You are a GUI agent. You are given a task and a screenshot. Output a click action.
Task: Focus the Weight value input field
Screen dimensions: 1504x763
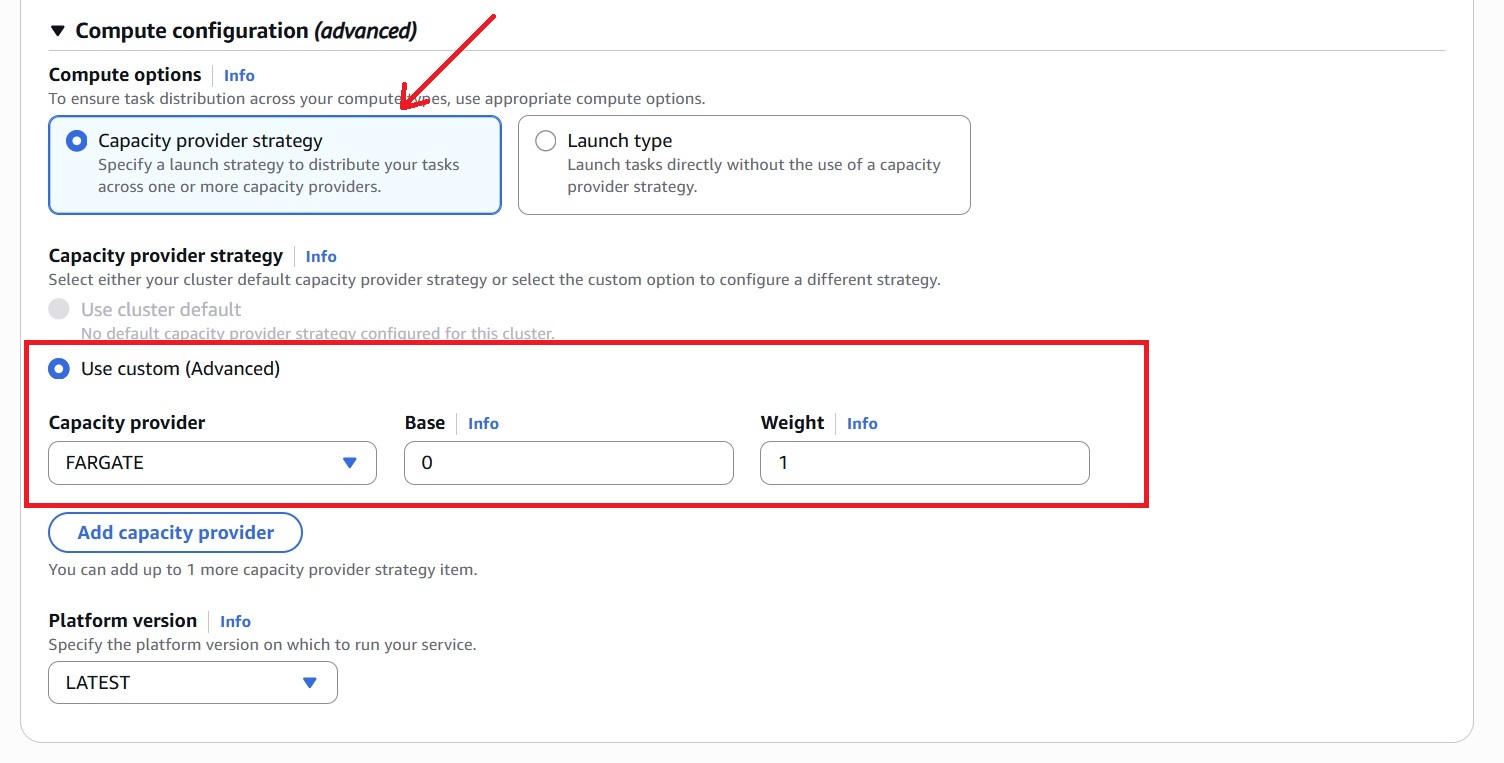tap(924, 463)
